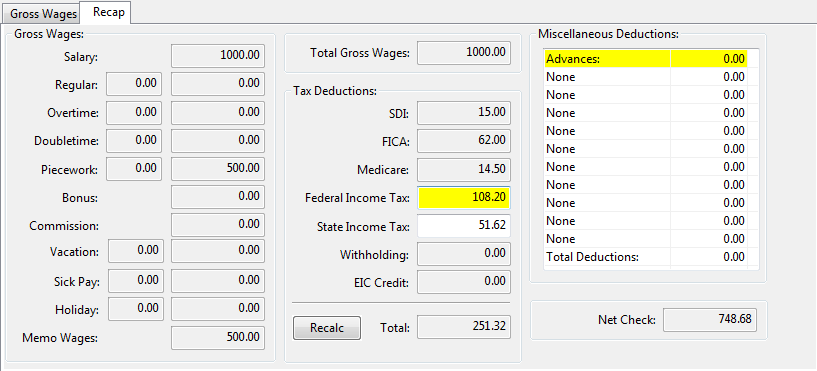Click the Total Gross Wages field
The image size is (817, 371).
click(464, 53)
